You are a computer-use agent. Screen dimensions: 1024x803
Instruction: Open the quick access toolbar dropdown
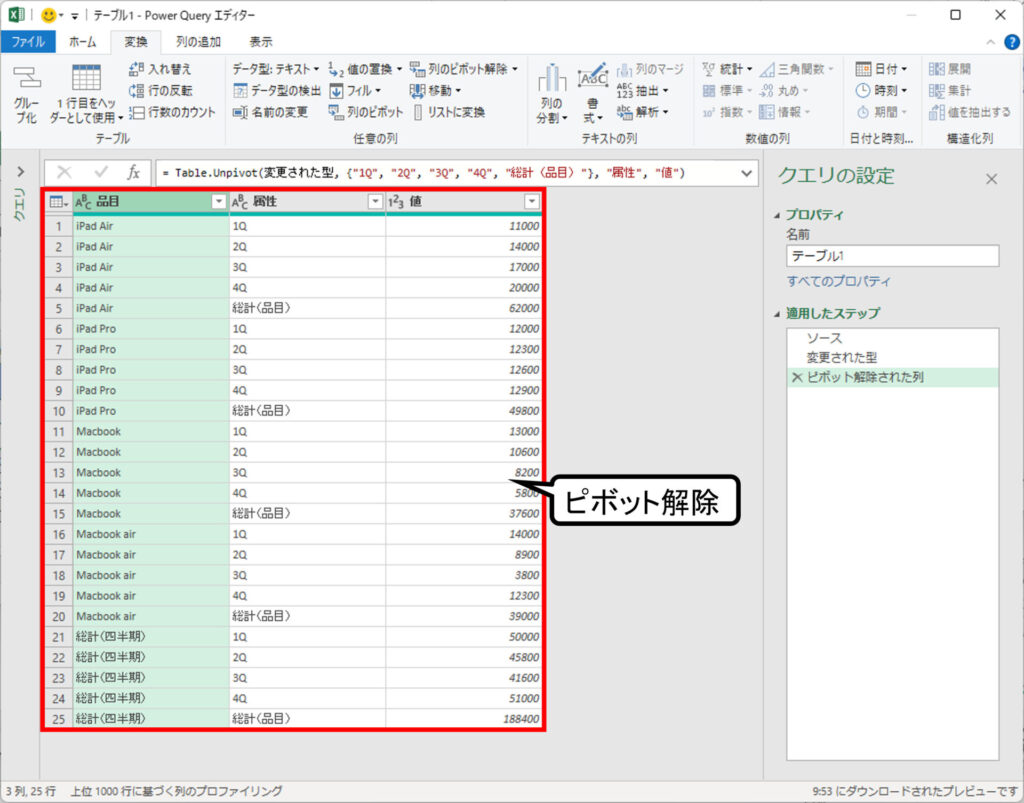click(74, 16)
